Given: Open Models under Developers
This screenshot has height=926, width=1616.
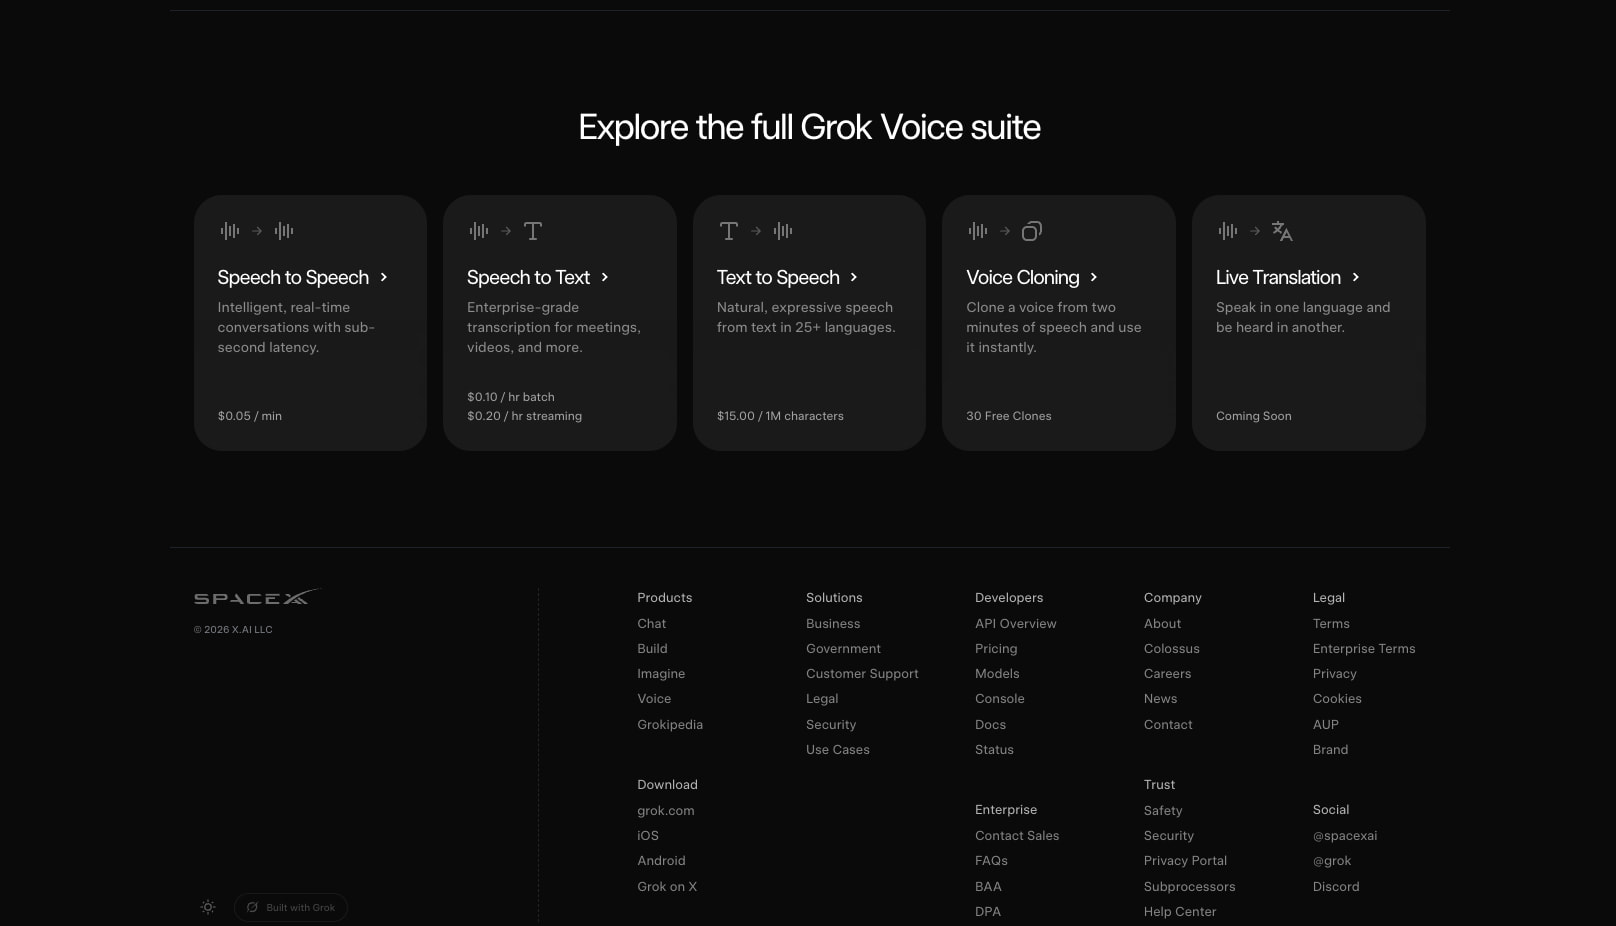Looking at the screenshot, I should (997, 674).
